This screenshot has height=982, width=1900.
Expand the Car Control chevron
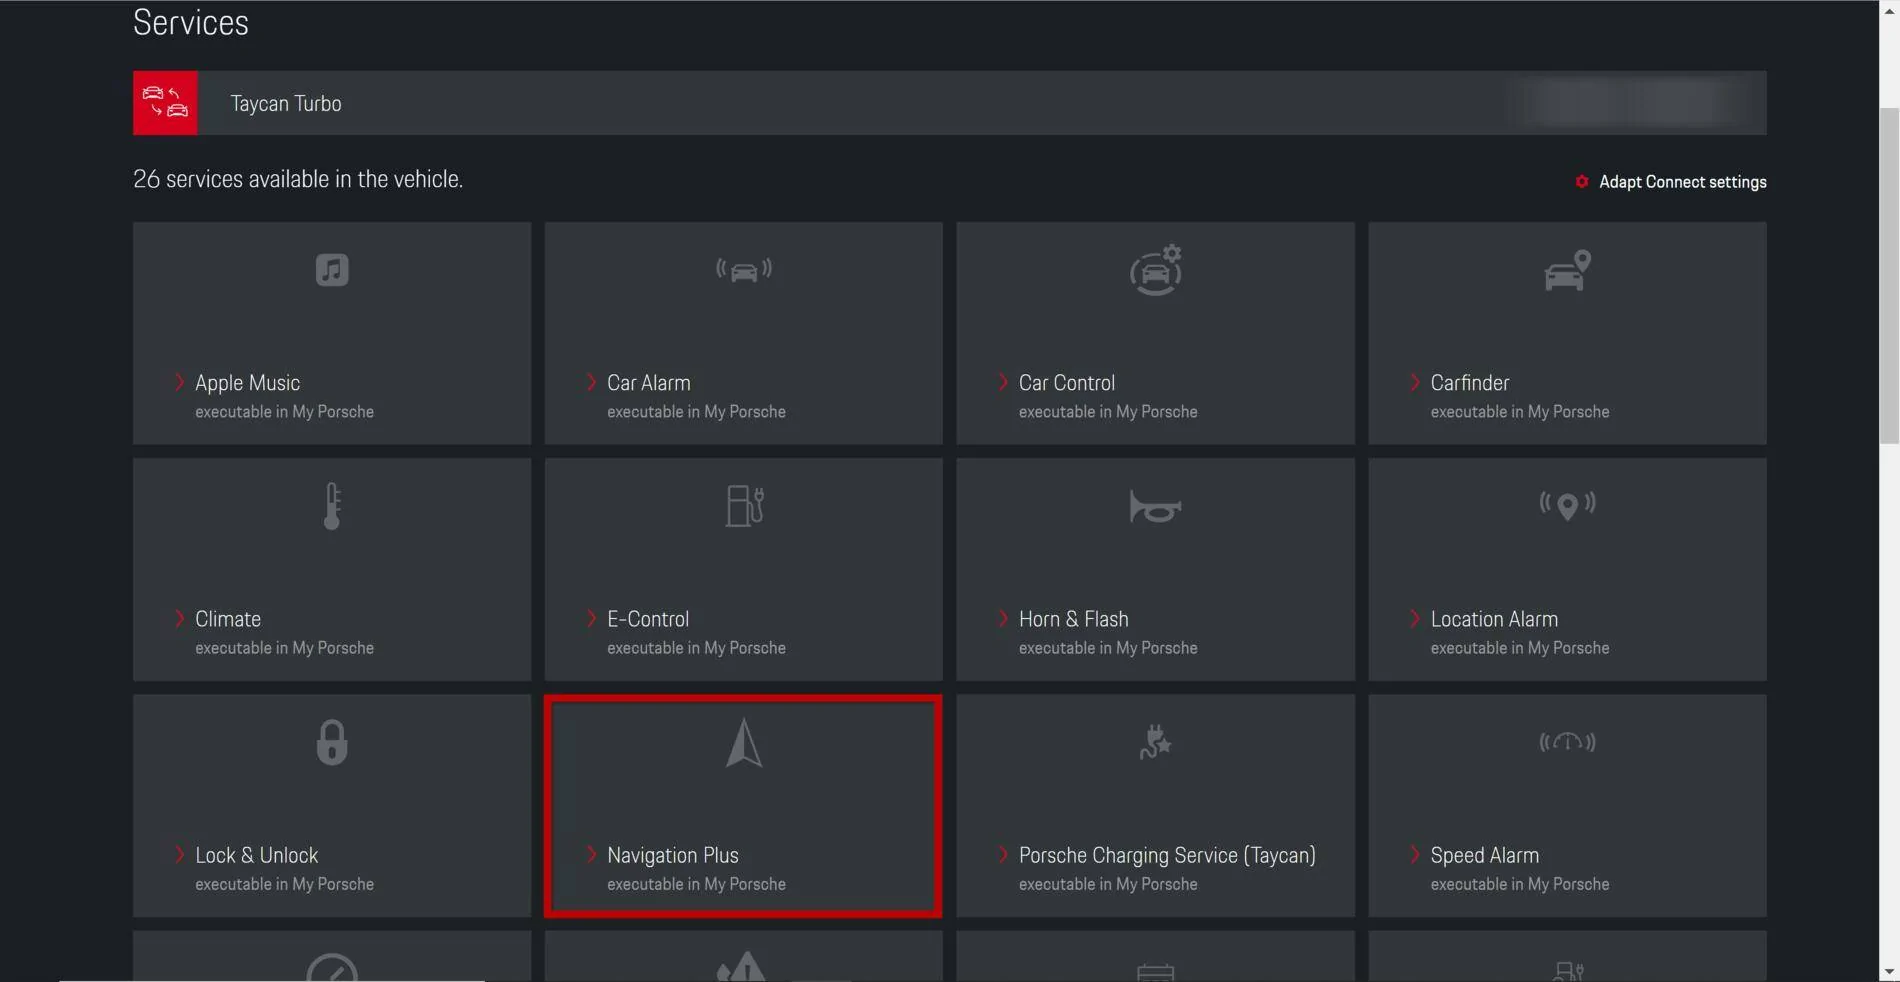1003,382
